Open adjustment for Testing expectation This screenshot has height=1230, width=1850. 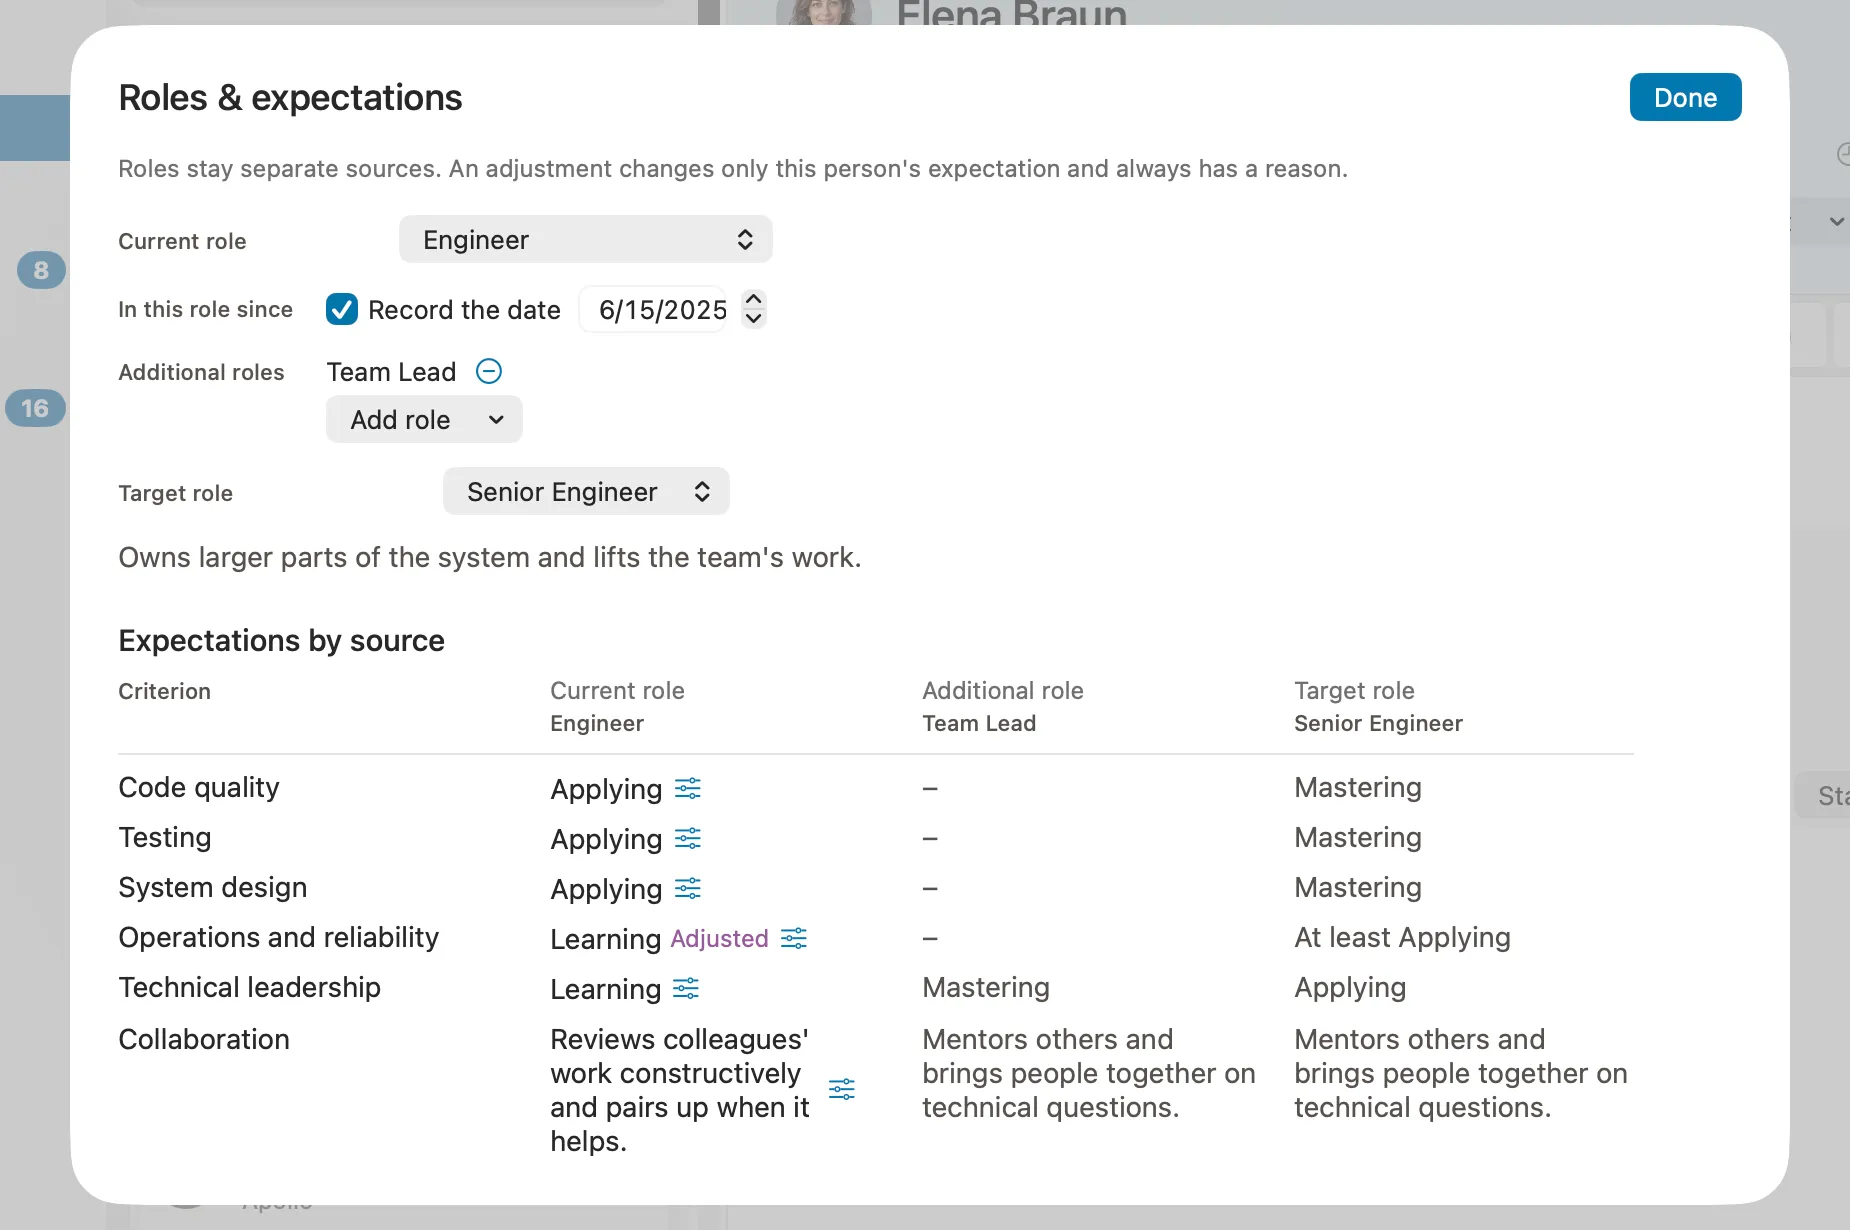click(x=688, y=838)
